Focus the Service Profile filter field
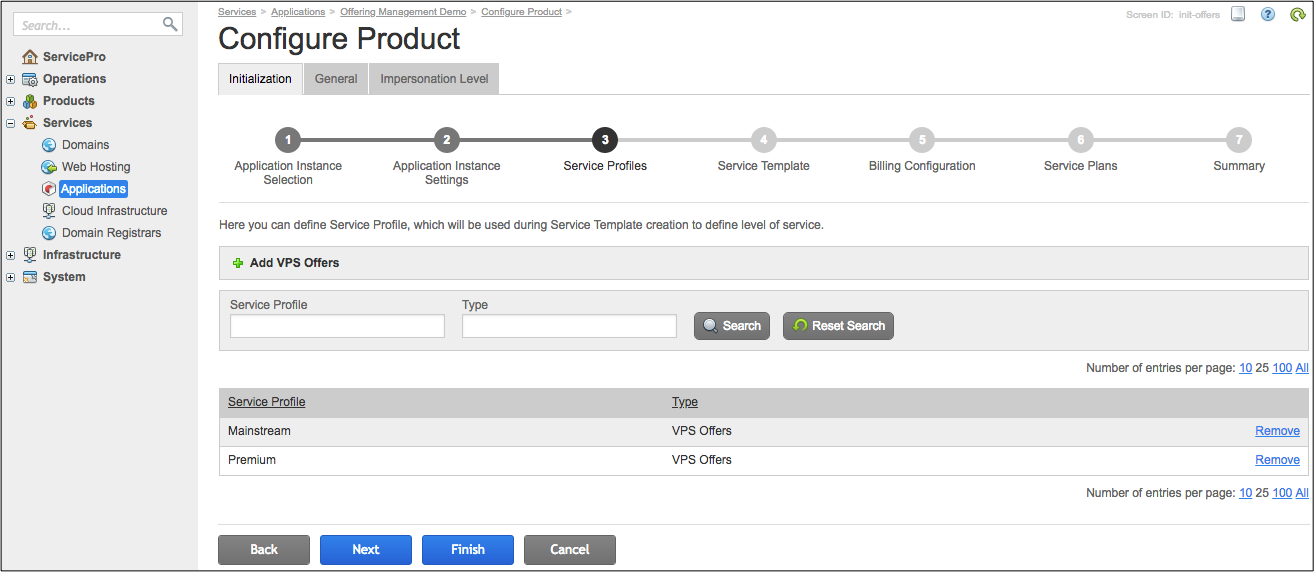 pos(337,326)
